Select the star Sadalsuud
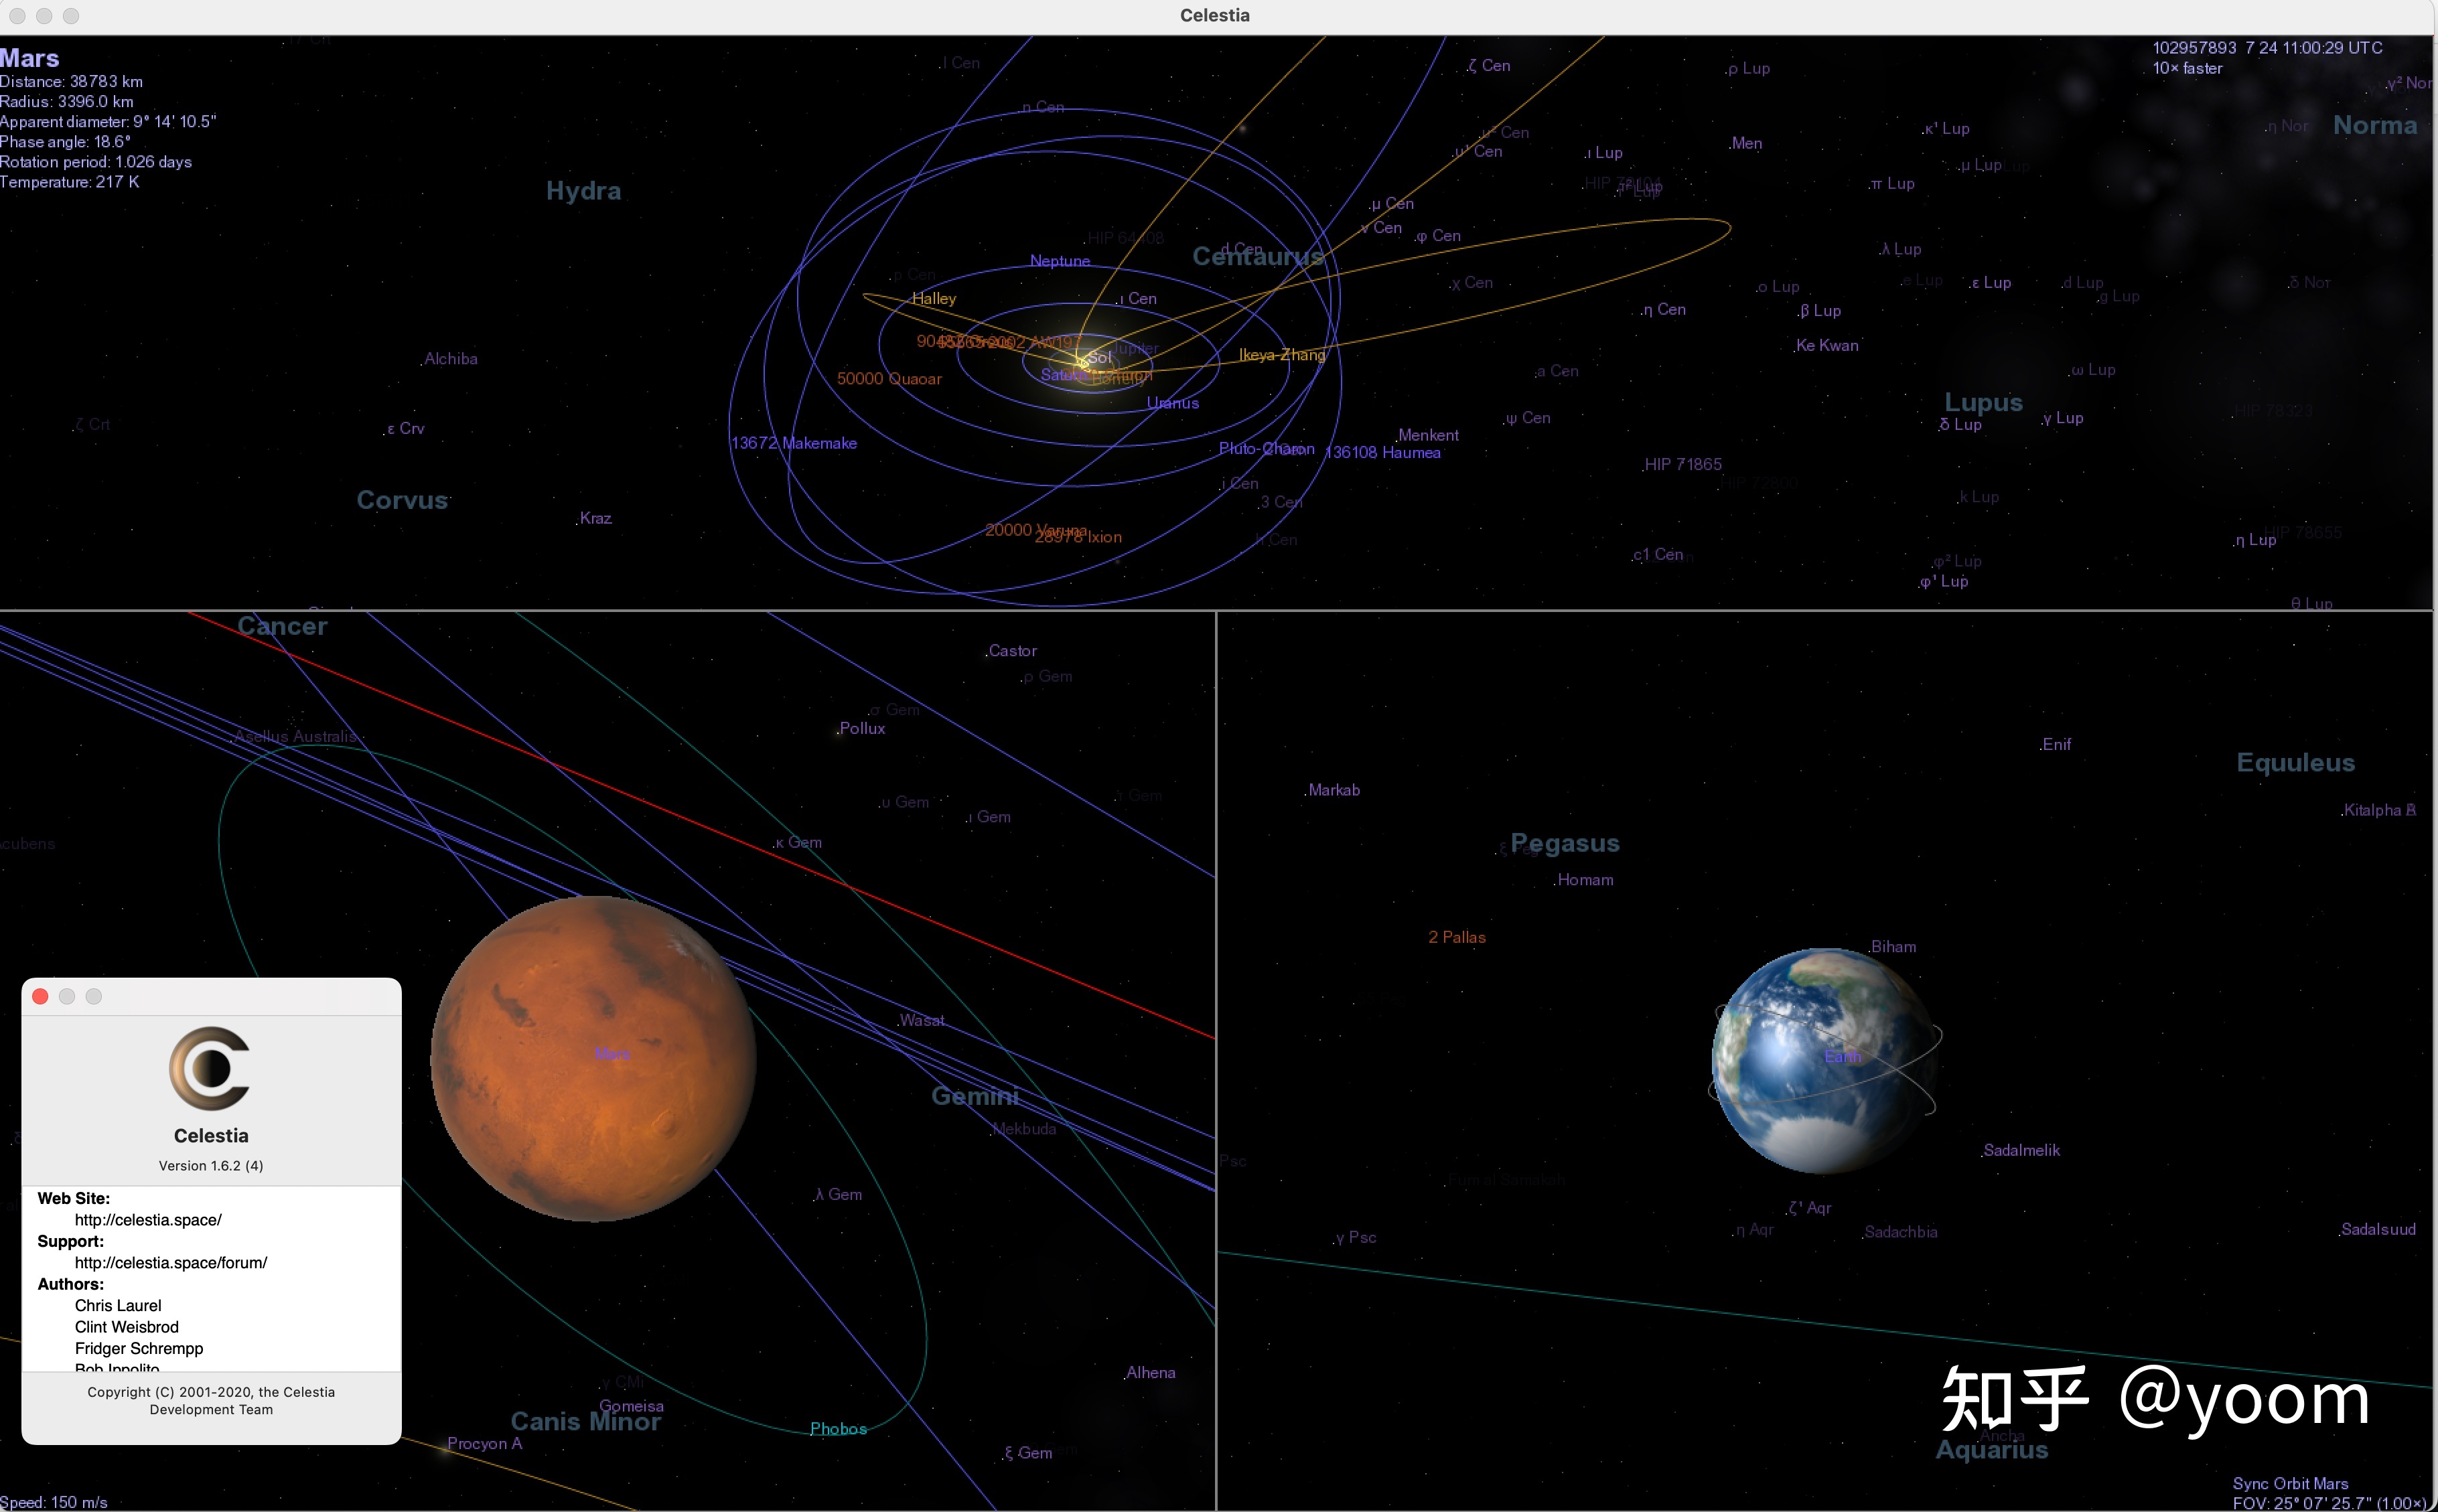Screen dimensions: 2438x1512 coord(2378,1230)
